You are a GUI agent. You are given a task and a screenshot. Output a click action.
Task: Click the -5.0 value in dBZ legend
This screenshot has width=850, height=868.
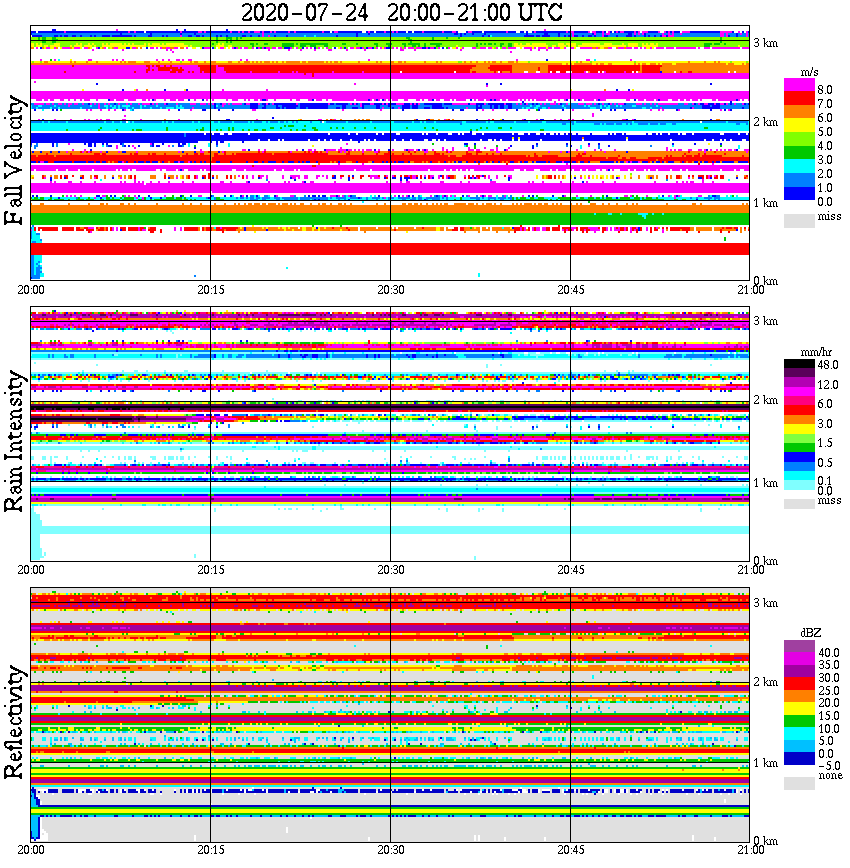[x=828, y=766]
